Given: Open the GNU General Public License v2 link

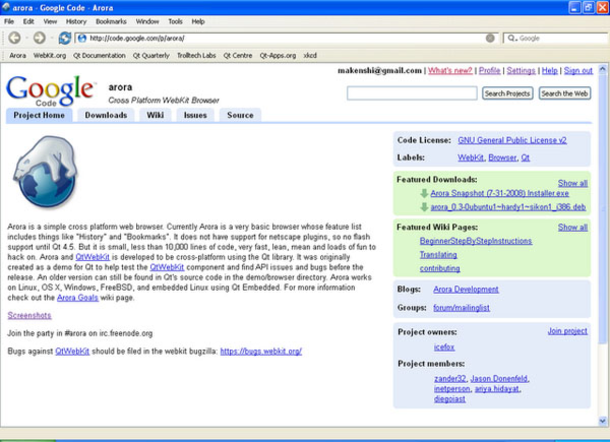Looking at the screenshot, I should point(512,140).
